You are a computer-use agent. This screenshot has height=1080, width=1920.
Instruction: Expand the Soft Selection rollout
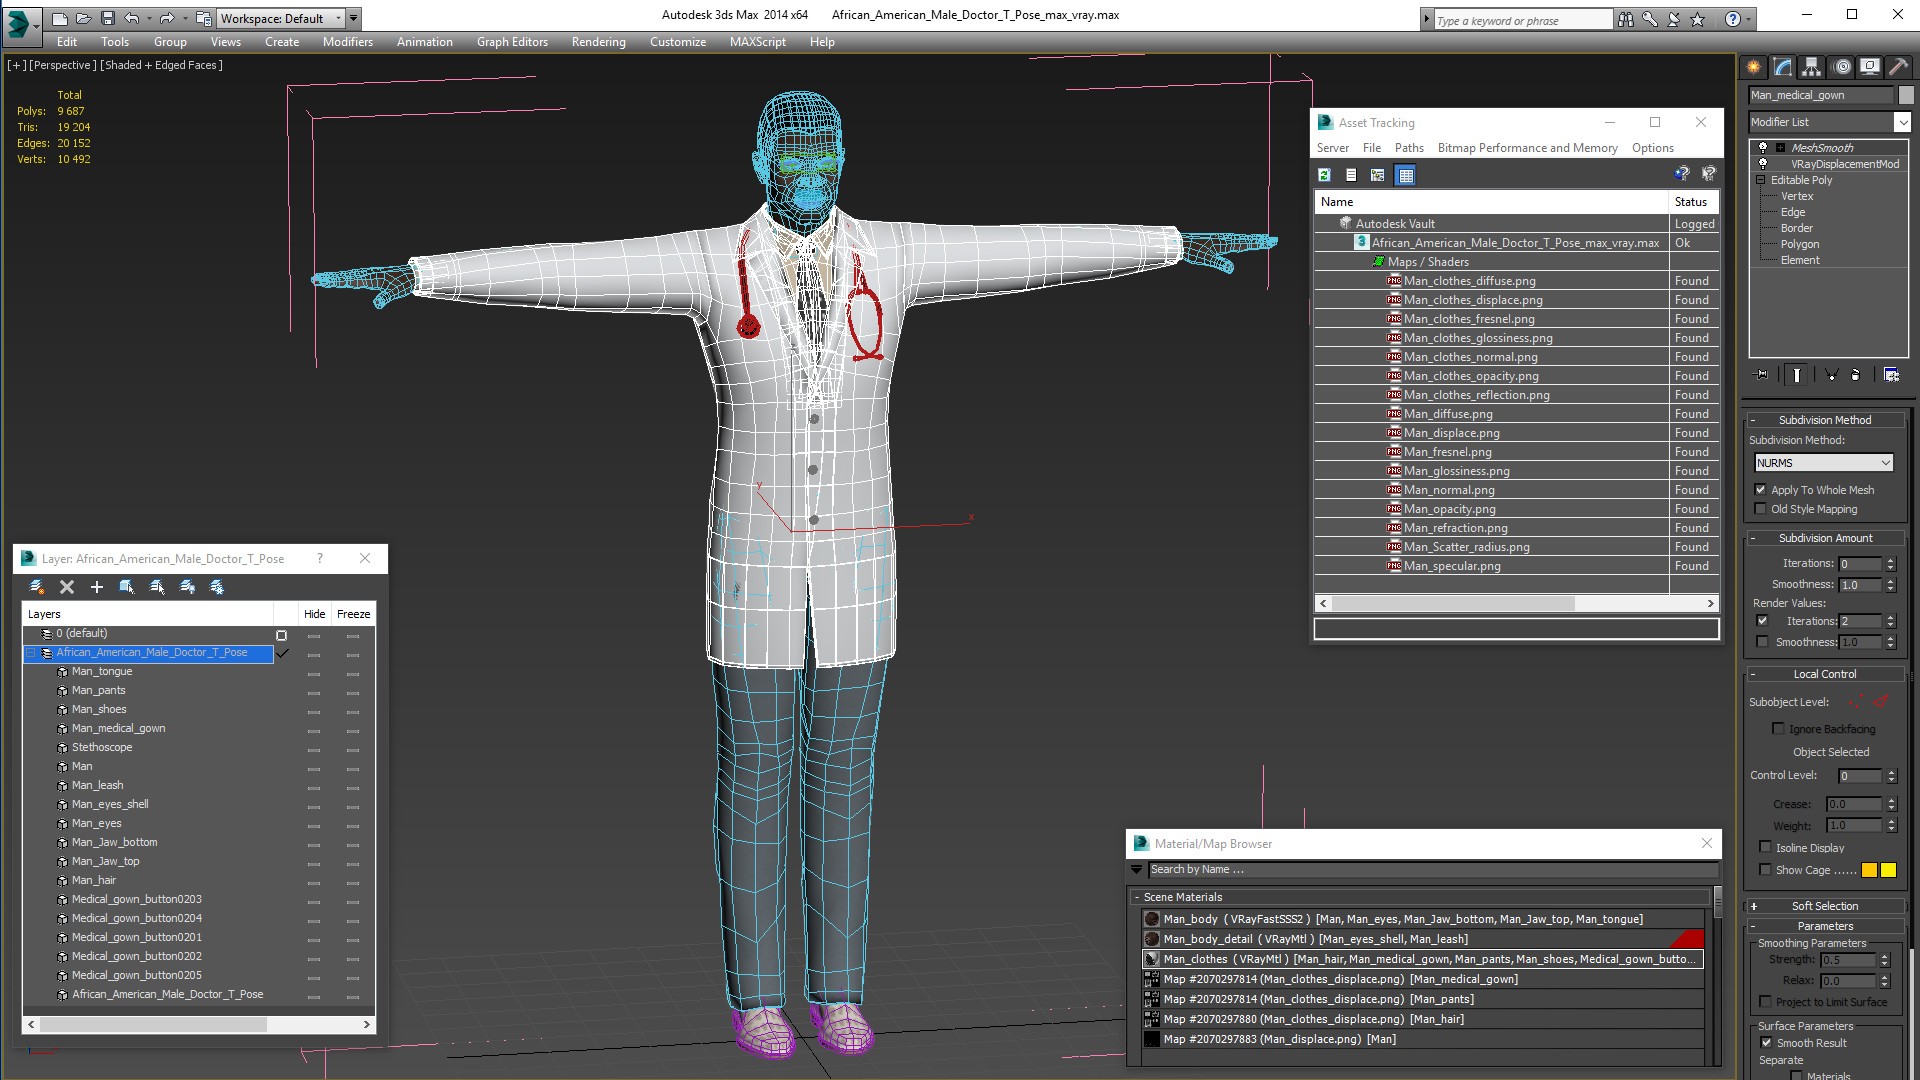pos(1825,906)
